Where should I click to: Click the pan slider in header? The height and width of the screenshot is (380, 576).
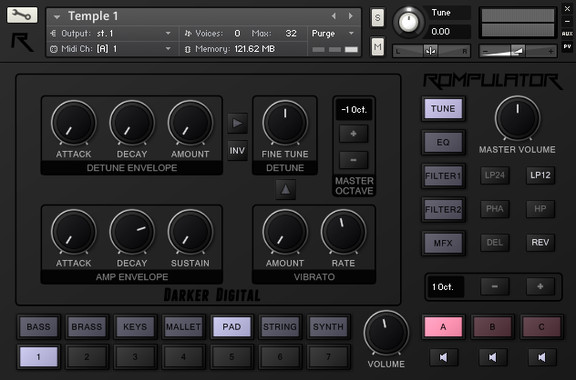(x=431, y=51)
